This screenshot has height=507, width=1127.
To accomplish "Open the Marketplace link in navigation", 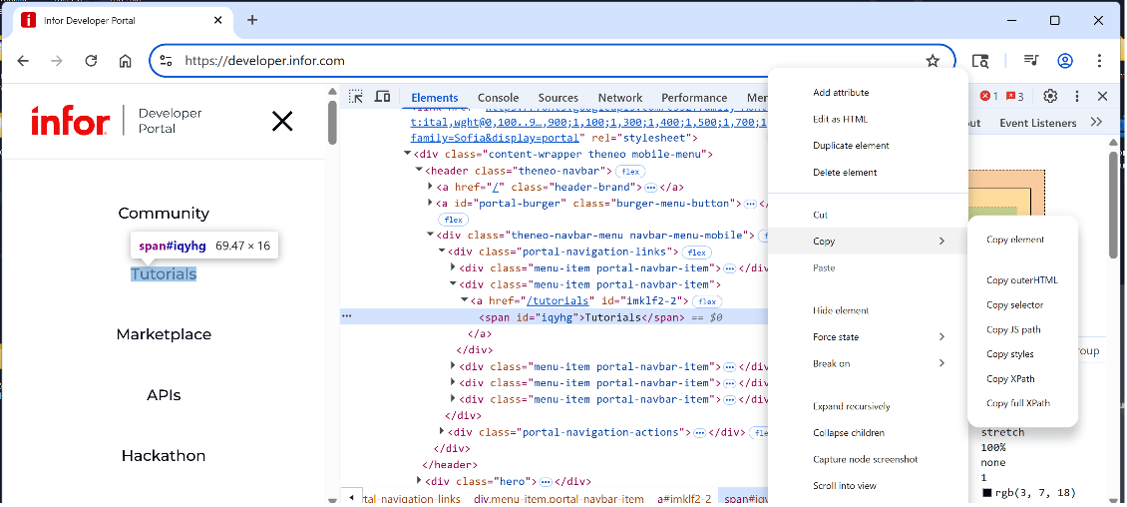I will tap(163, 334).
